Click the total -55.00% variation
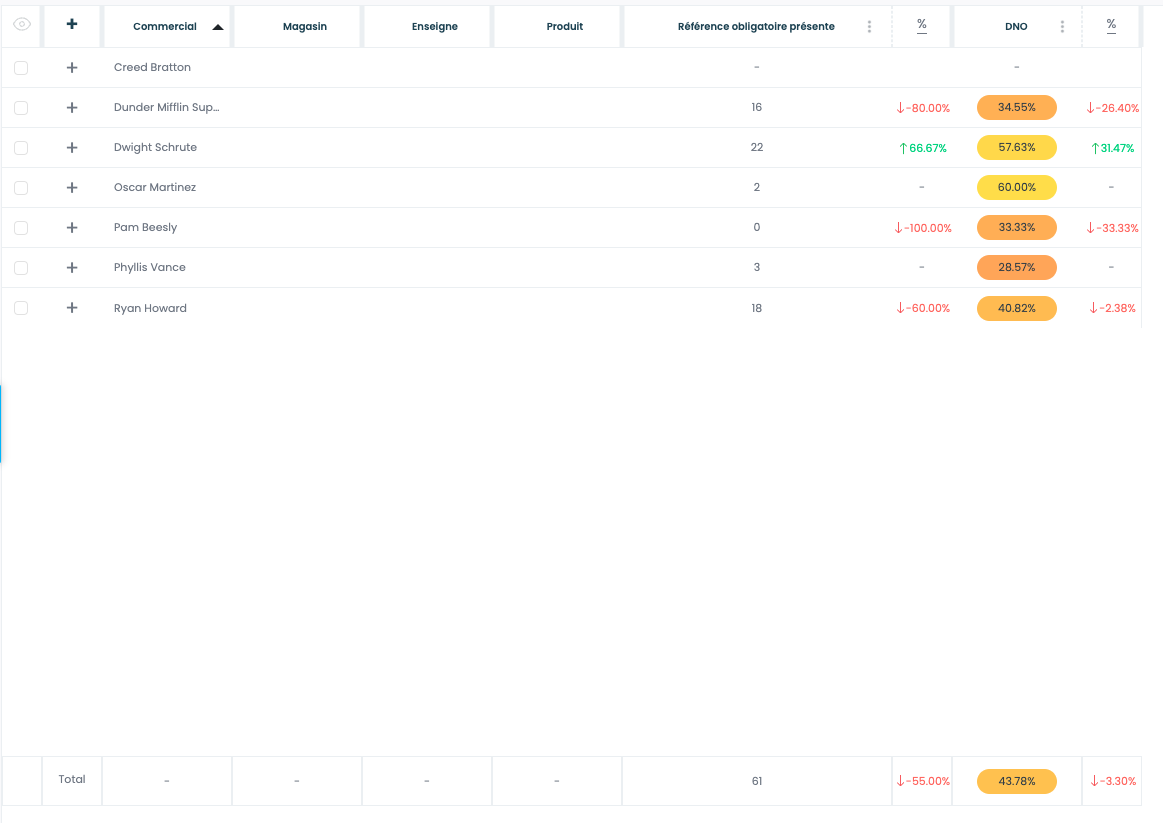Screen dimensions: 1163x823 coord(923,781)
